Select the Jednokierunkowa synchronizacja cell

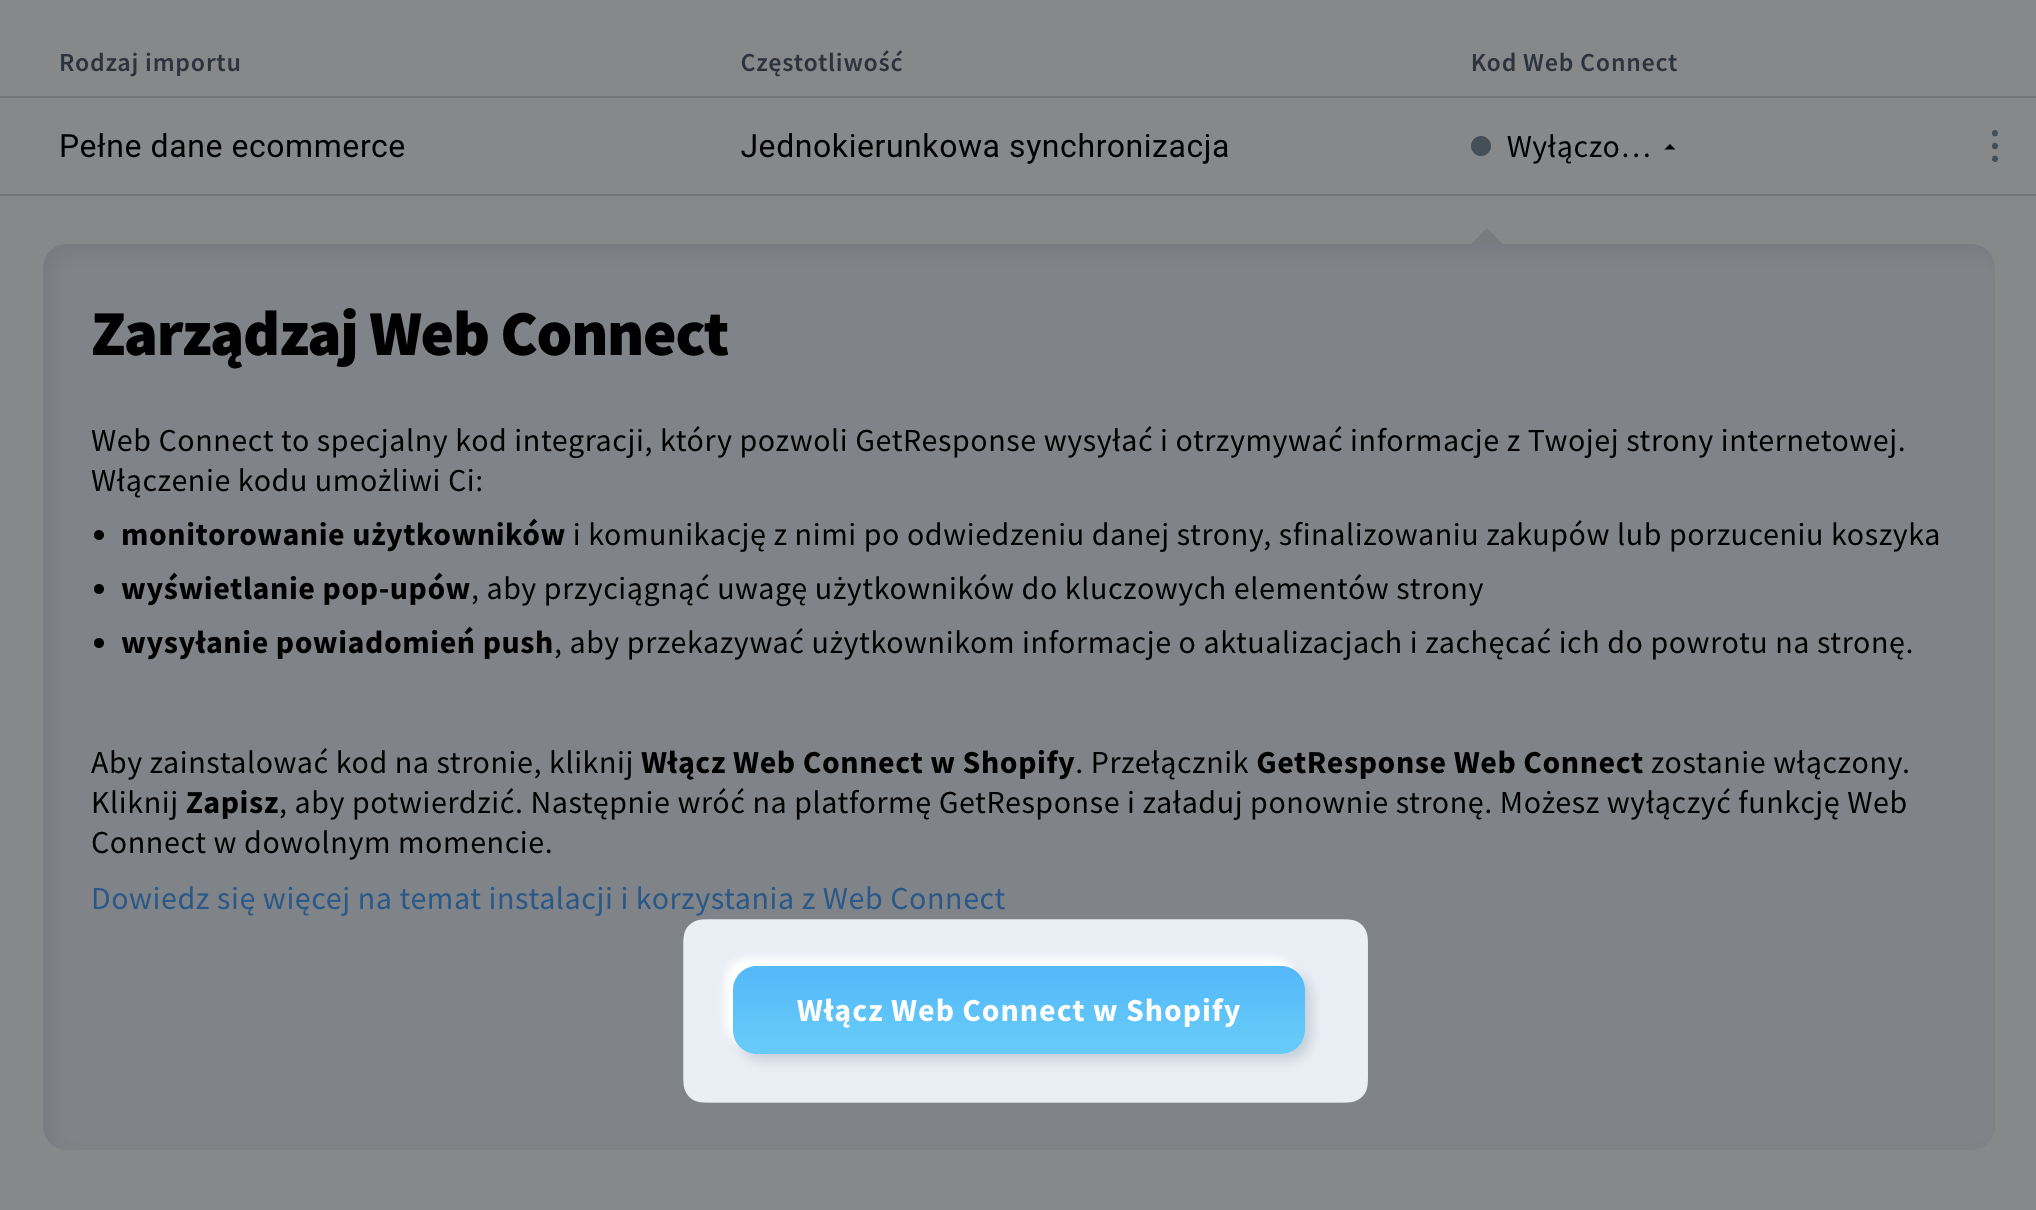click(984, 146)
